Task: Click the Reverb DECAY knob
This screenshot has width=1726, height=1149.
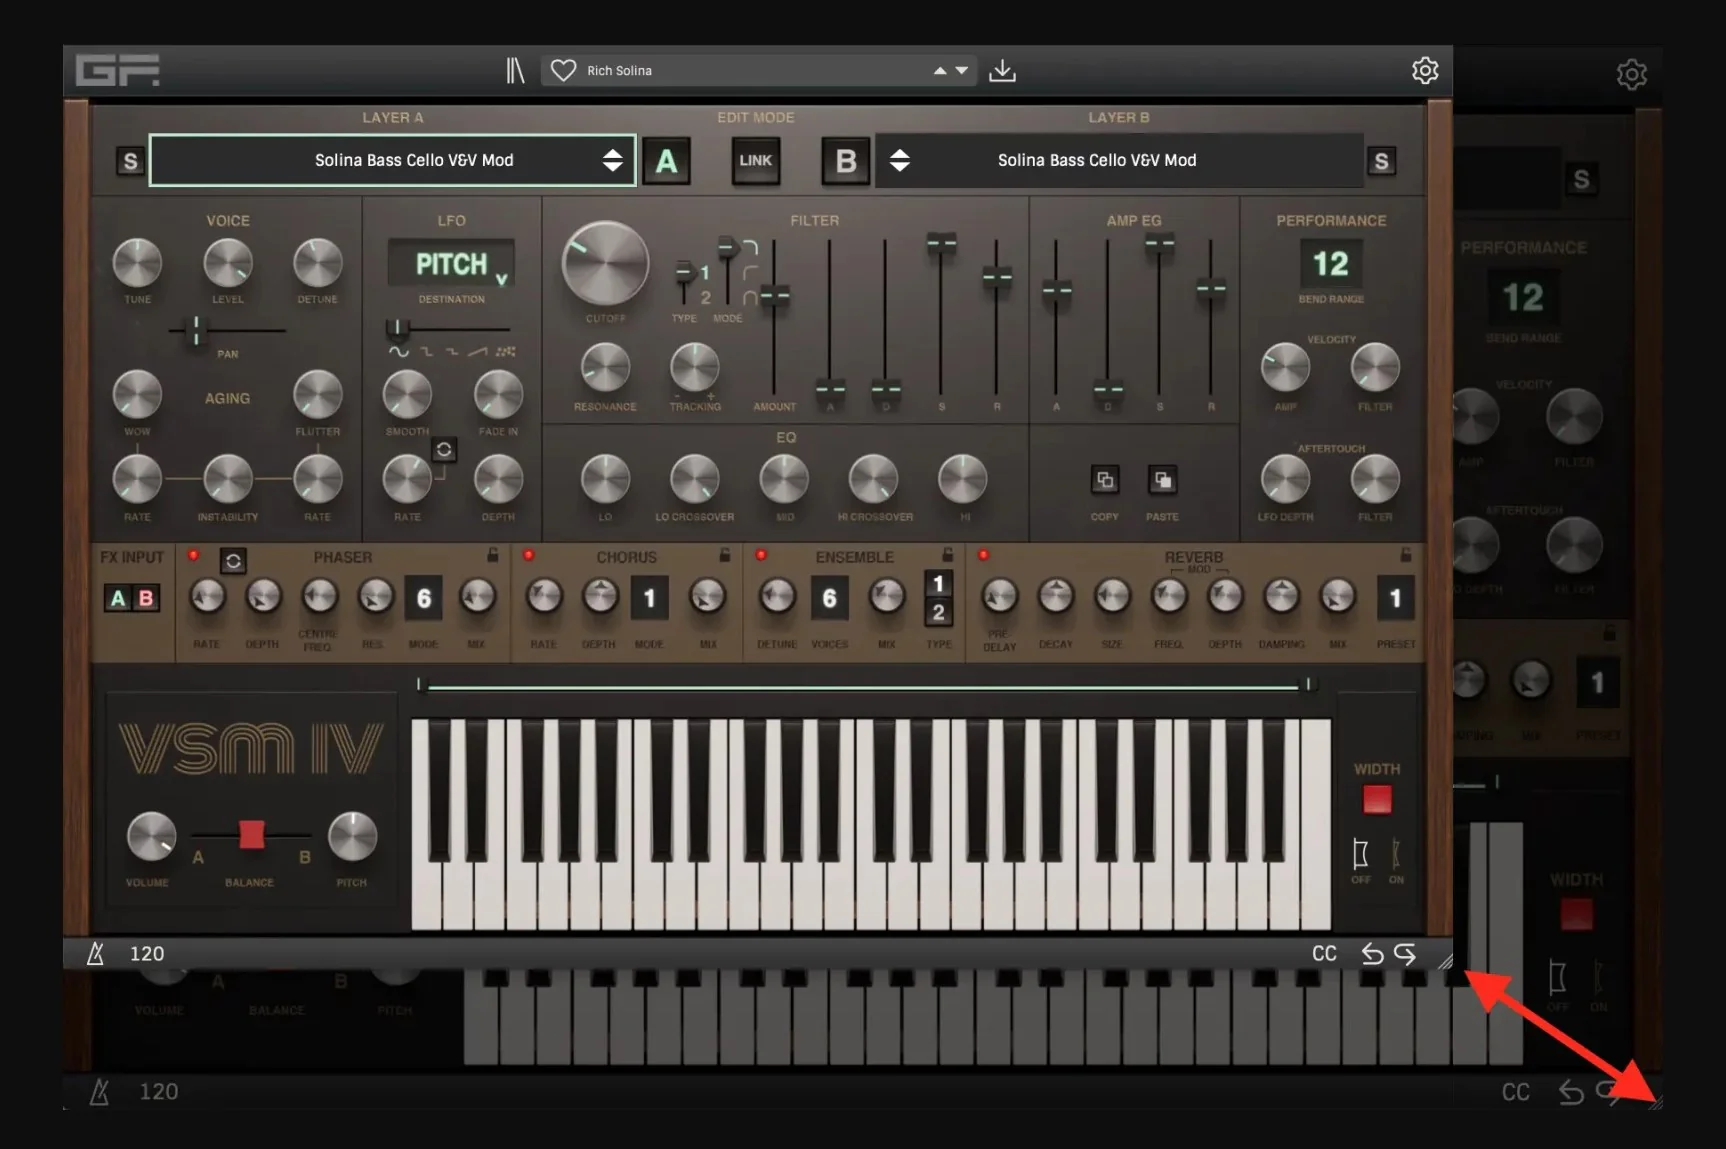Action: [1056, 597]
